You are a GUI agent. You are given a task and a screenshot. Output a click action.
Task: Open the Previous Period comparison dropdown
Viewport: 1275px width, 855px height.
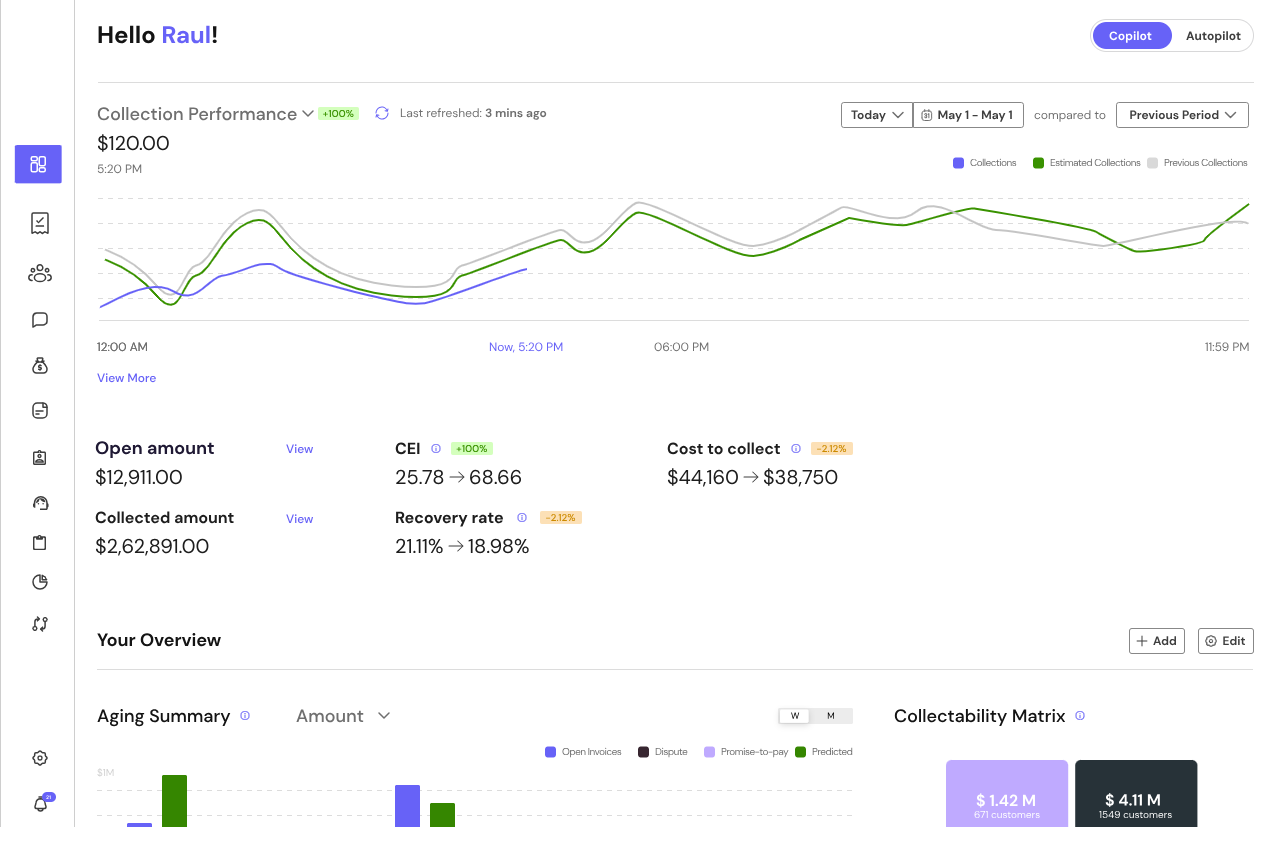1182,114
